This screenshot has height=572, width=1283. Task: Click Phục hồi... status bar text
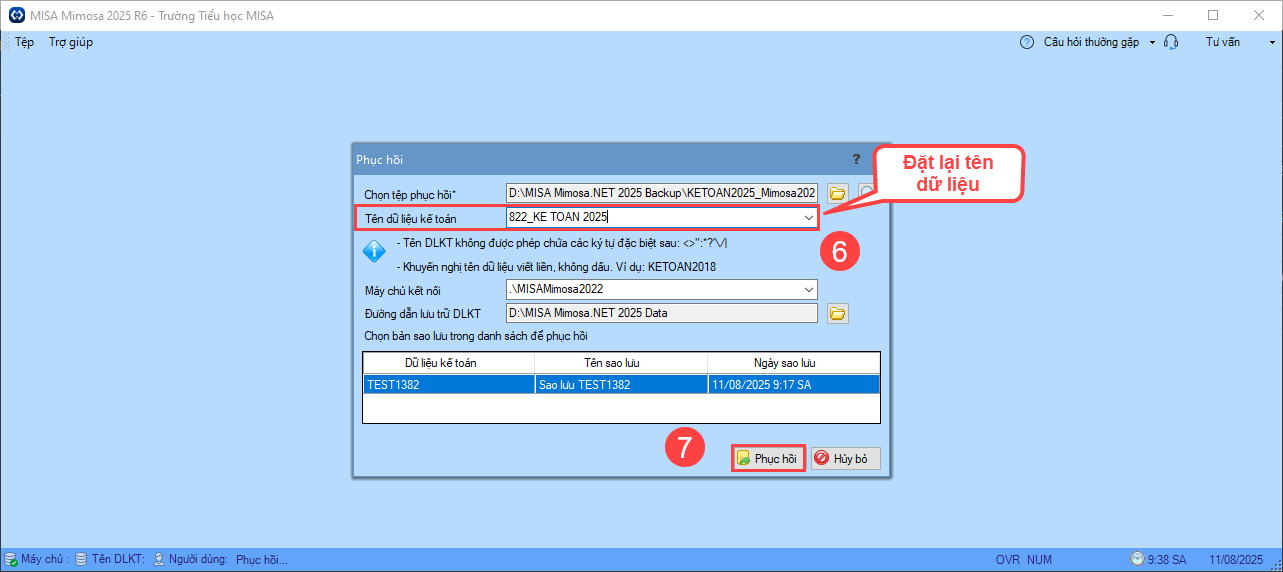point(262,559)
